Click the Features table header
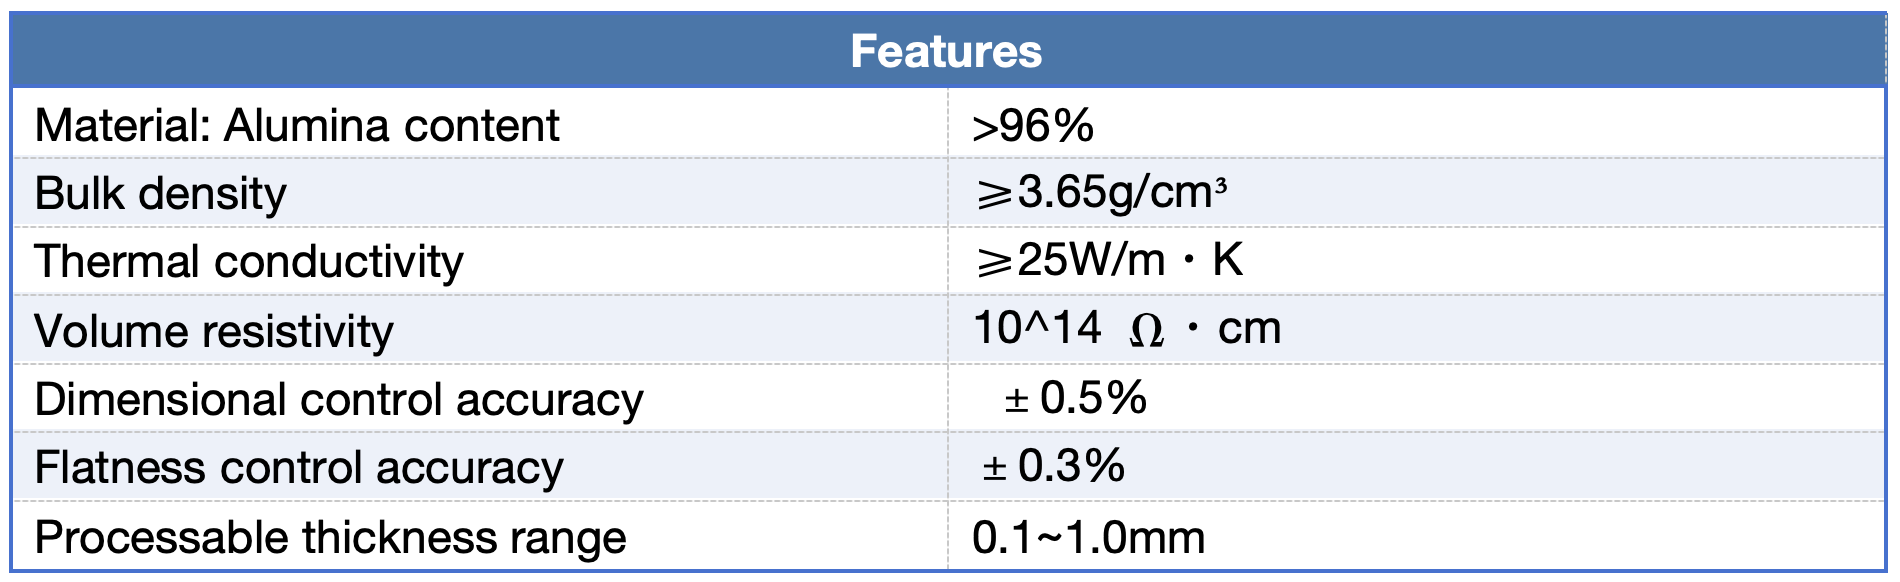The image size is (1900, 582). tap(947, 51)
